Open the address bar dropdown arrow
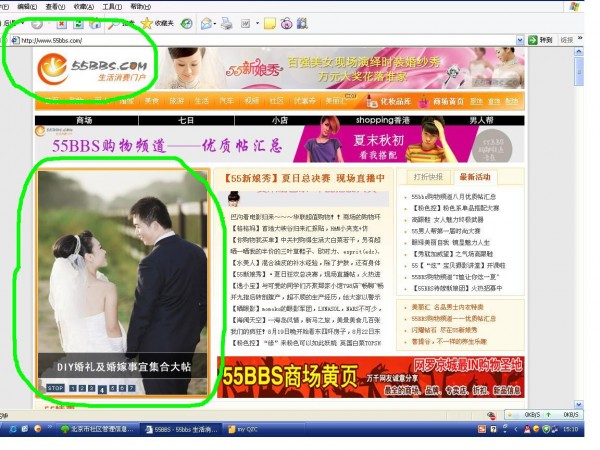600x450 pixels. pyautogui.click(x=520, y=40)
